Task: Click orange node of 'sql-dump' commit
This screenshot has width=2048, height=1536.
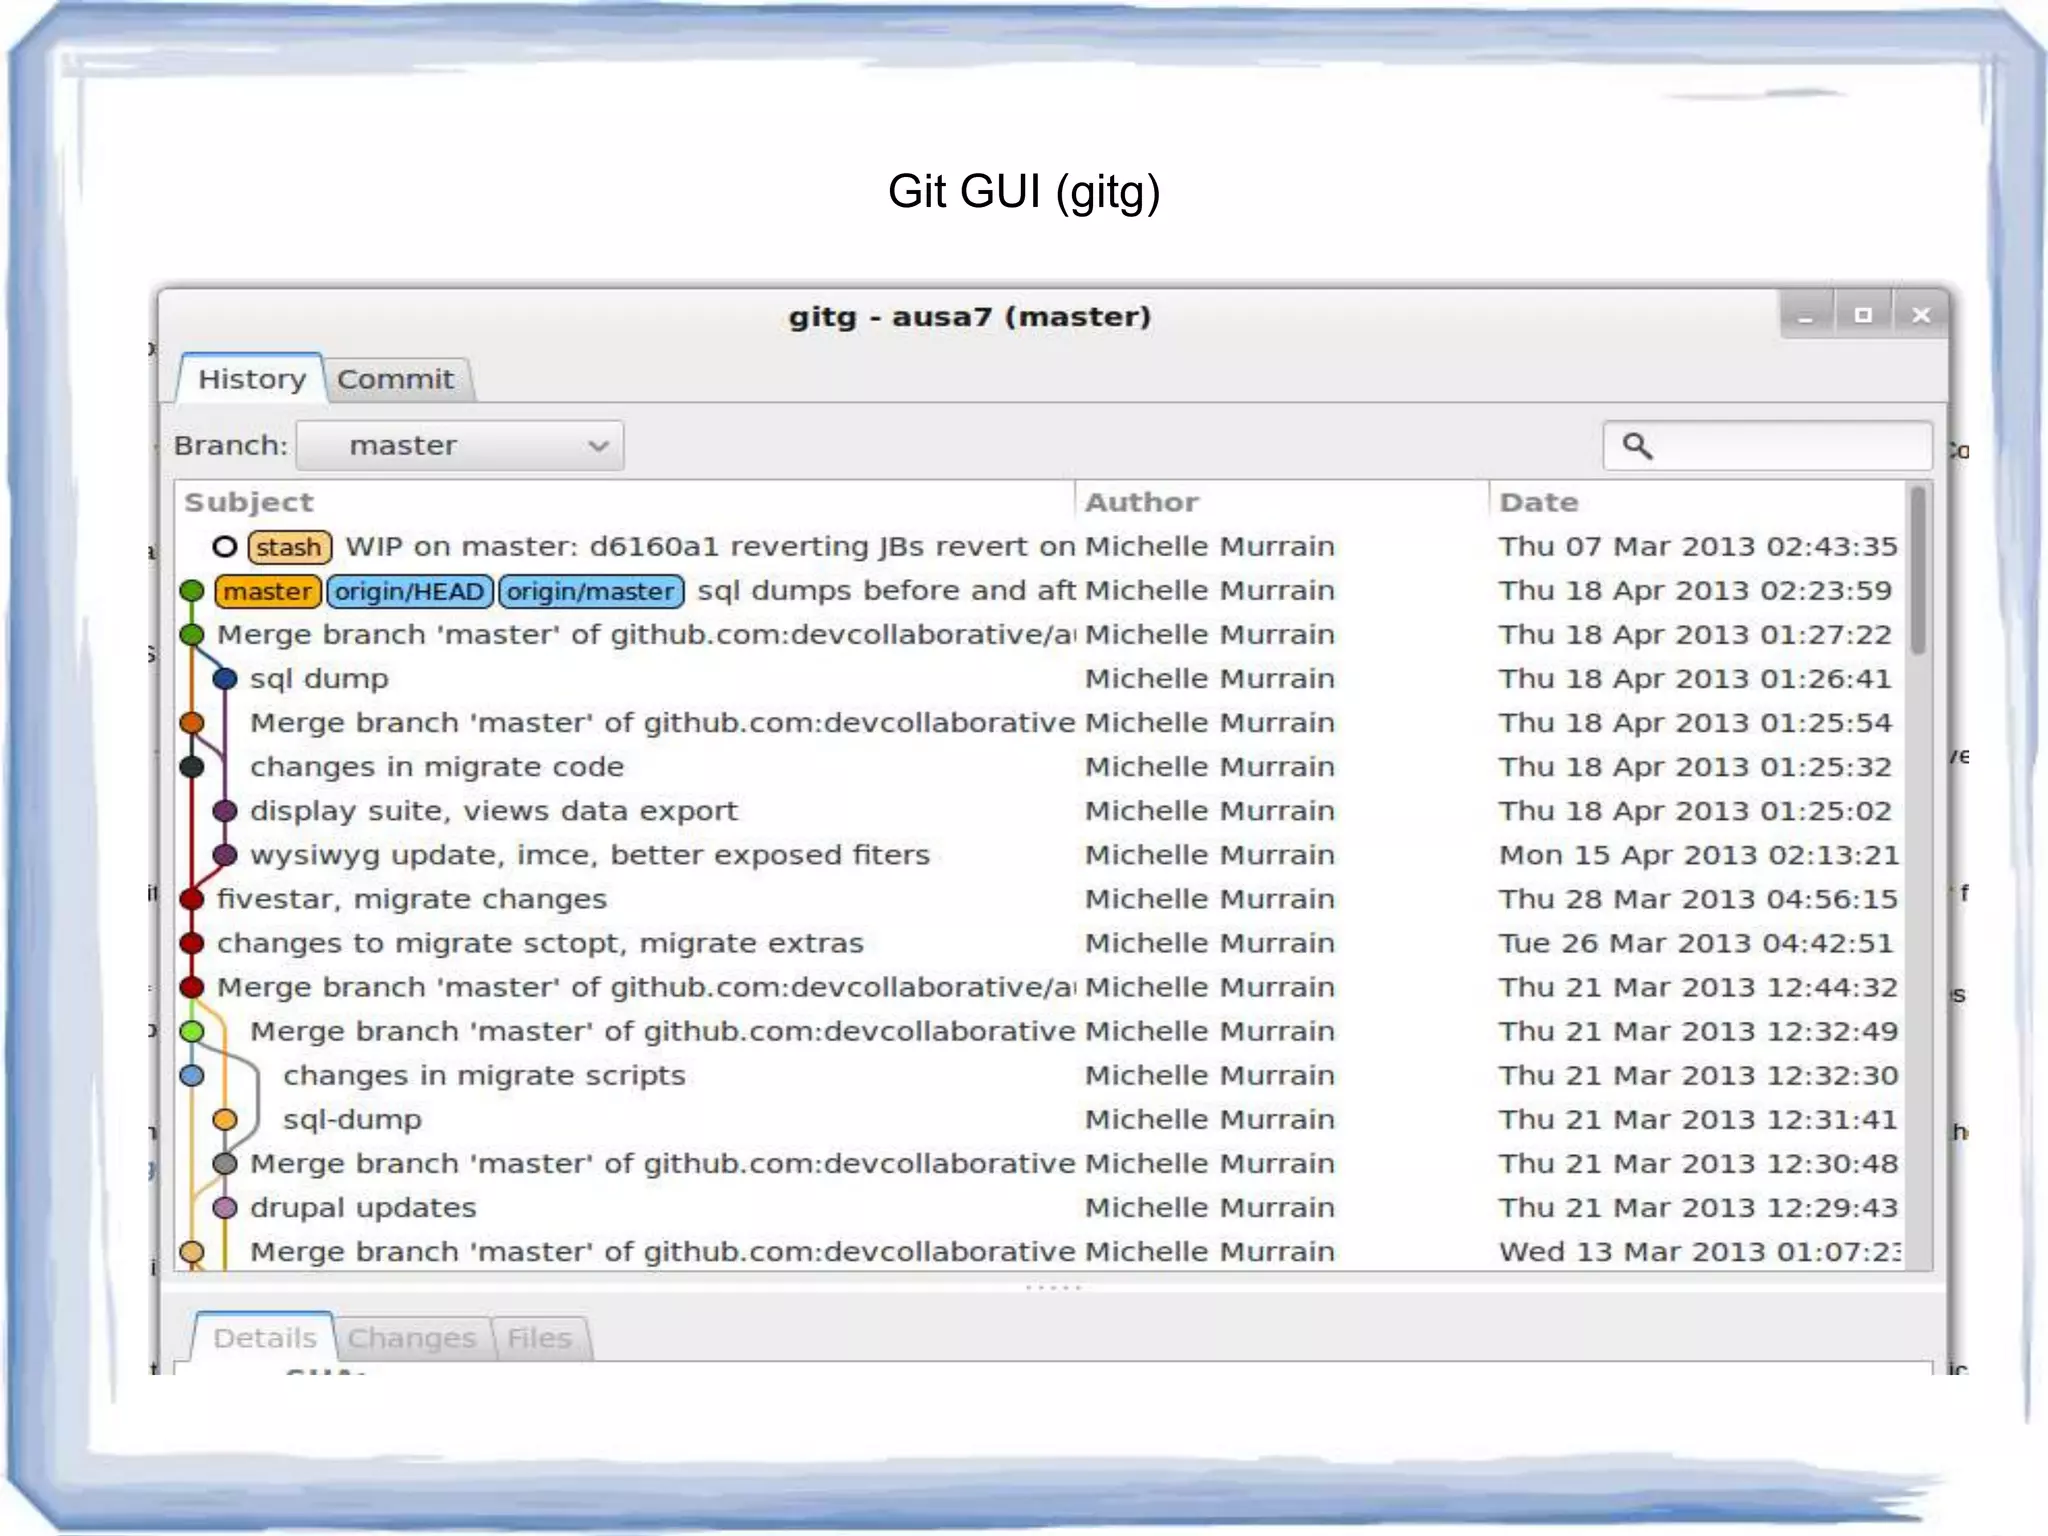Action: tap(225, 1119)
